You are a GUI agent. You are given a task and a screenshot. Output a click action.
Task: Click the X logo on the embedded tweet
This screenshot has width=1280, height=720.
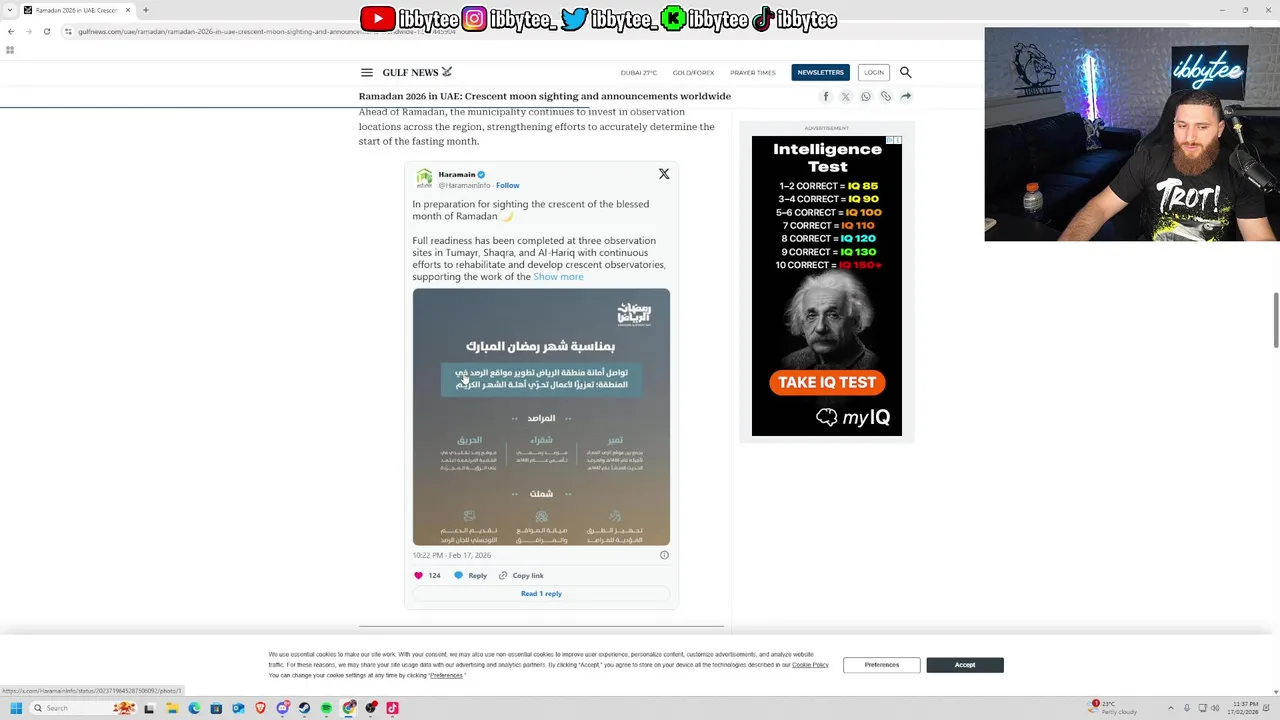pos(664,174)
